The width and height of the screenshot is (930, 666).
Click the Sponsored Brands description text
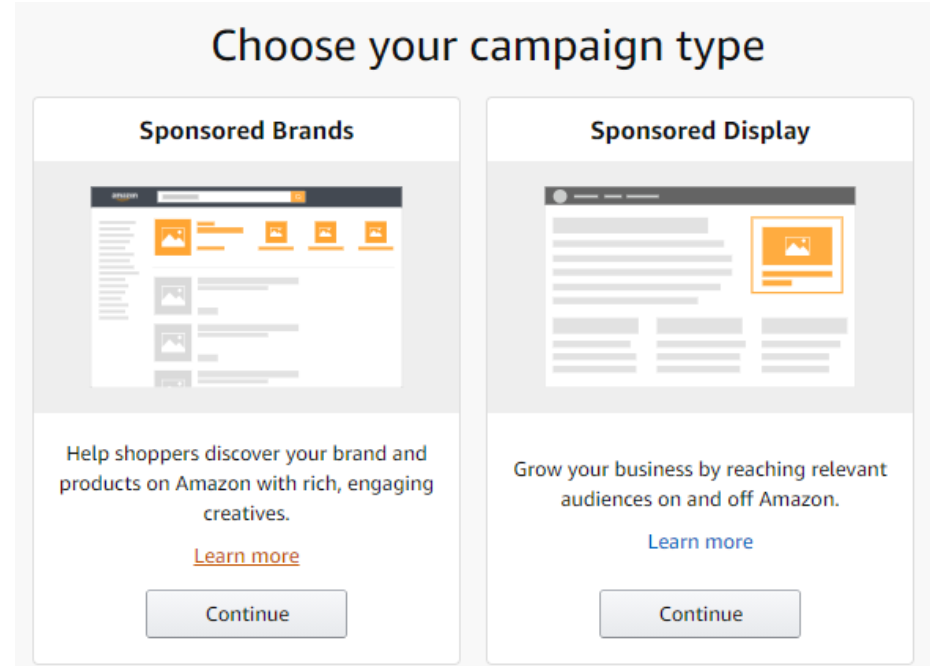[247, 483]
